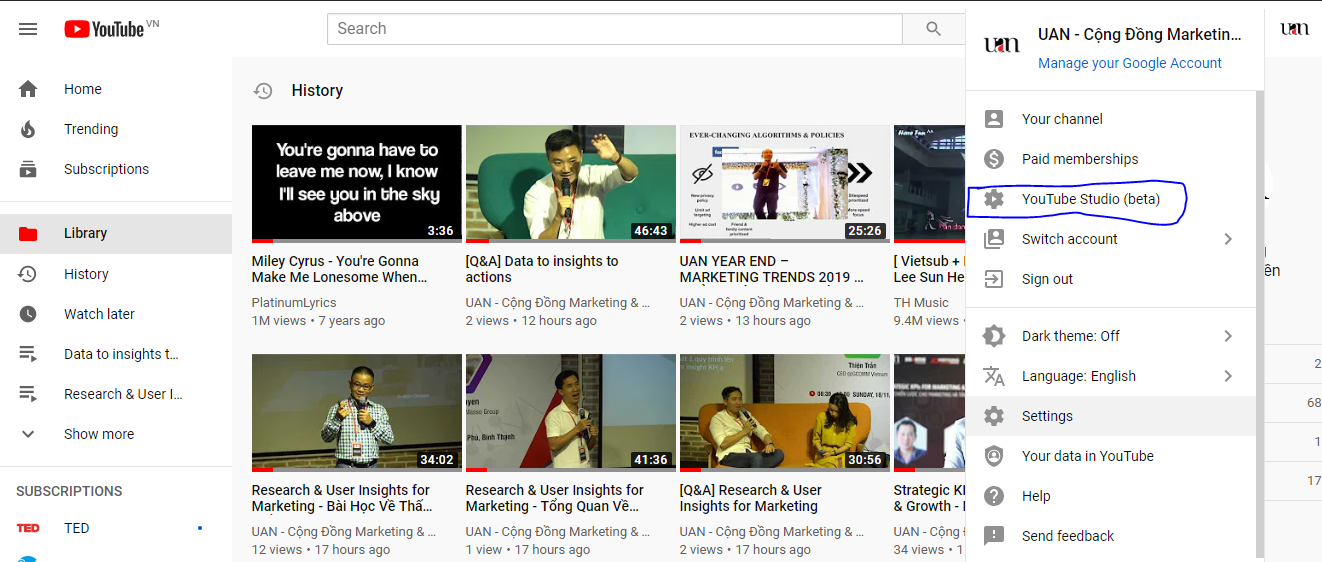Click the YouTube Studio gear icon
Screen dimensions: 1322x562
994,199
